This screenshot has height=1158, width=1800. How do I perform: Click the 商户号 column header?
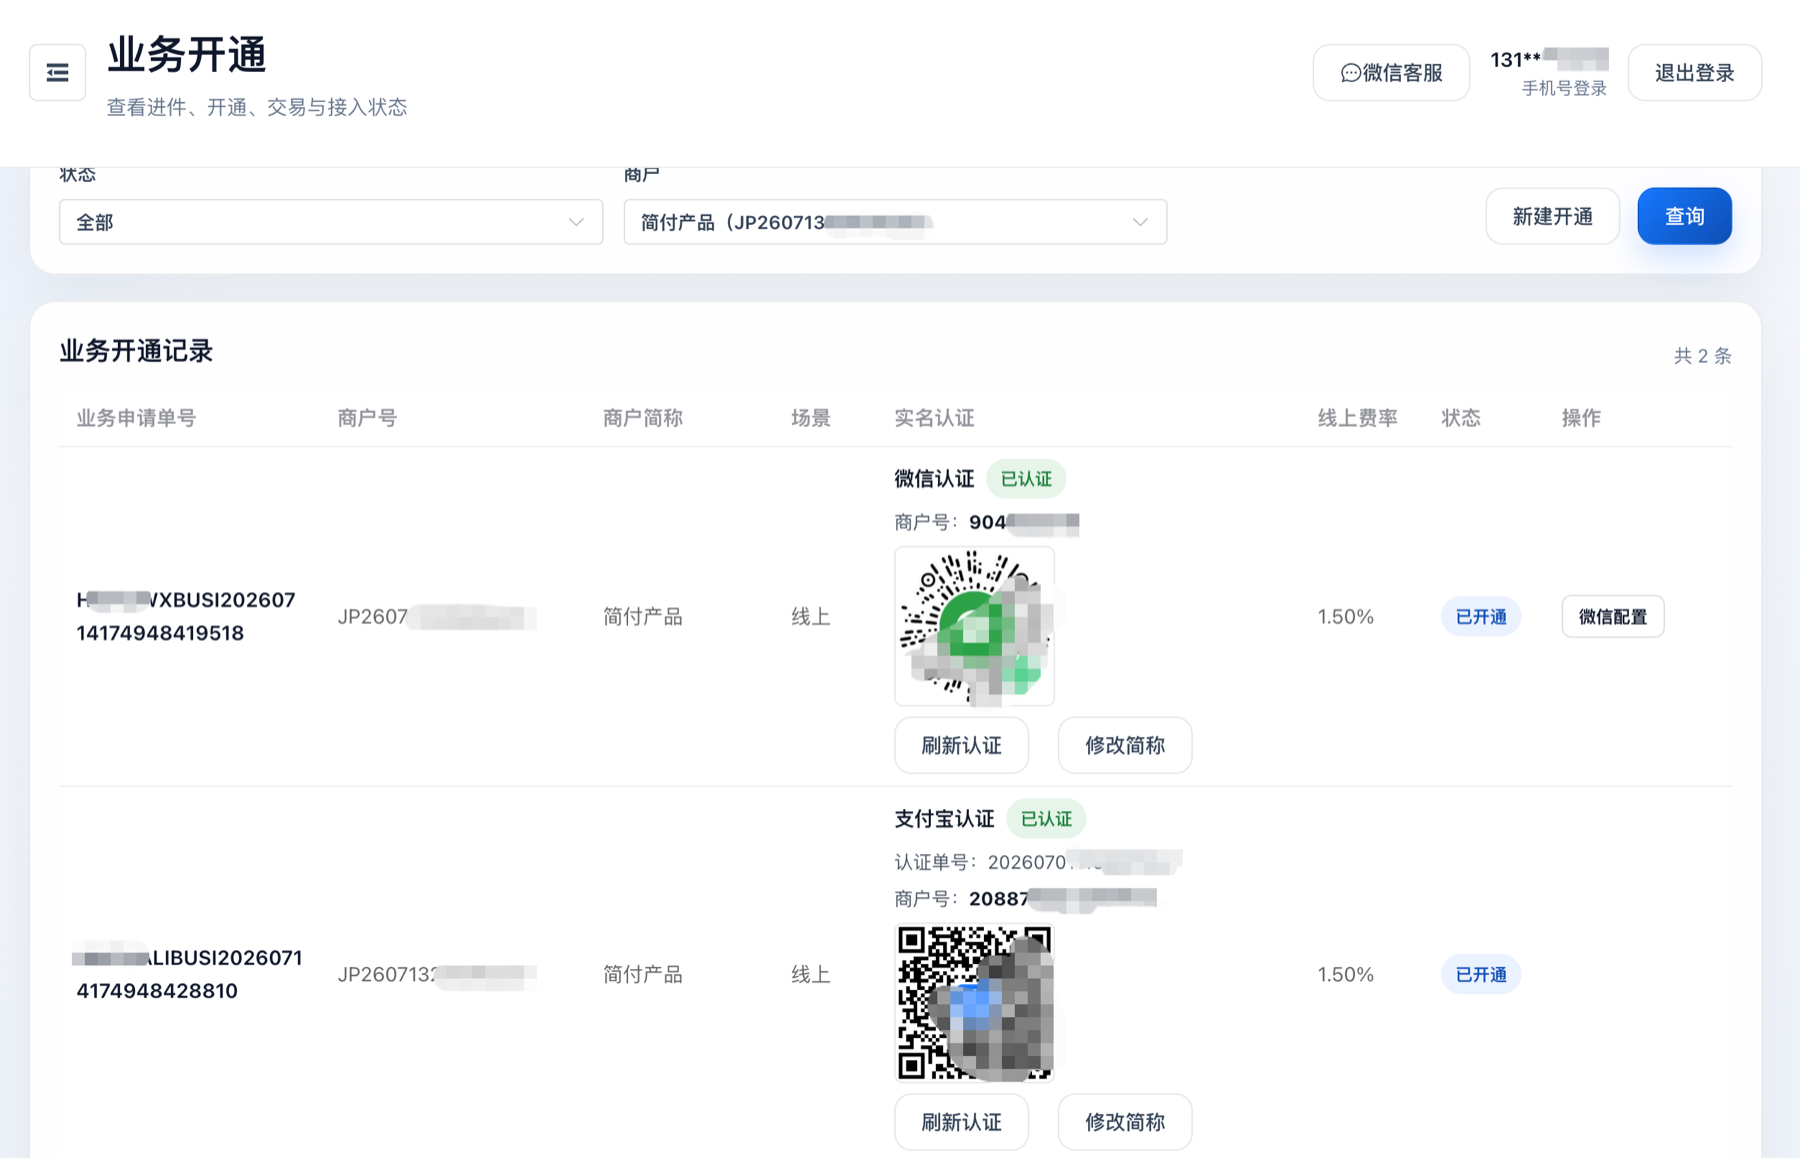point(367,418)
